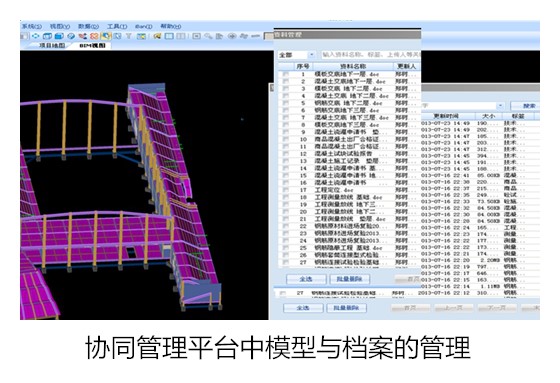Image resolution: width=560 pixels, height=383 pixels.
Task: Tick checkbox for row 17 工程定位
Action: 286,190
